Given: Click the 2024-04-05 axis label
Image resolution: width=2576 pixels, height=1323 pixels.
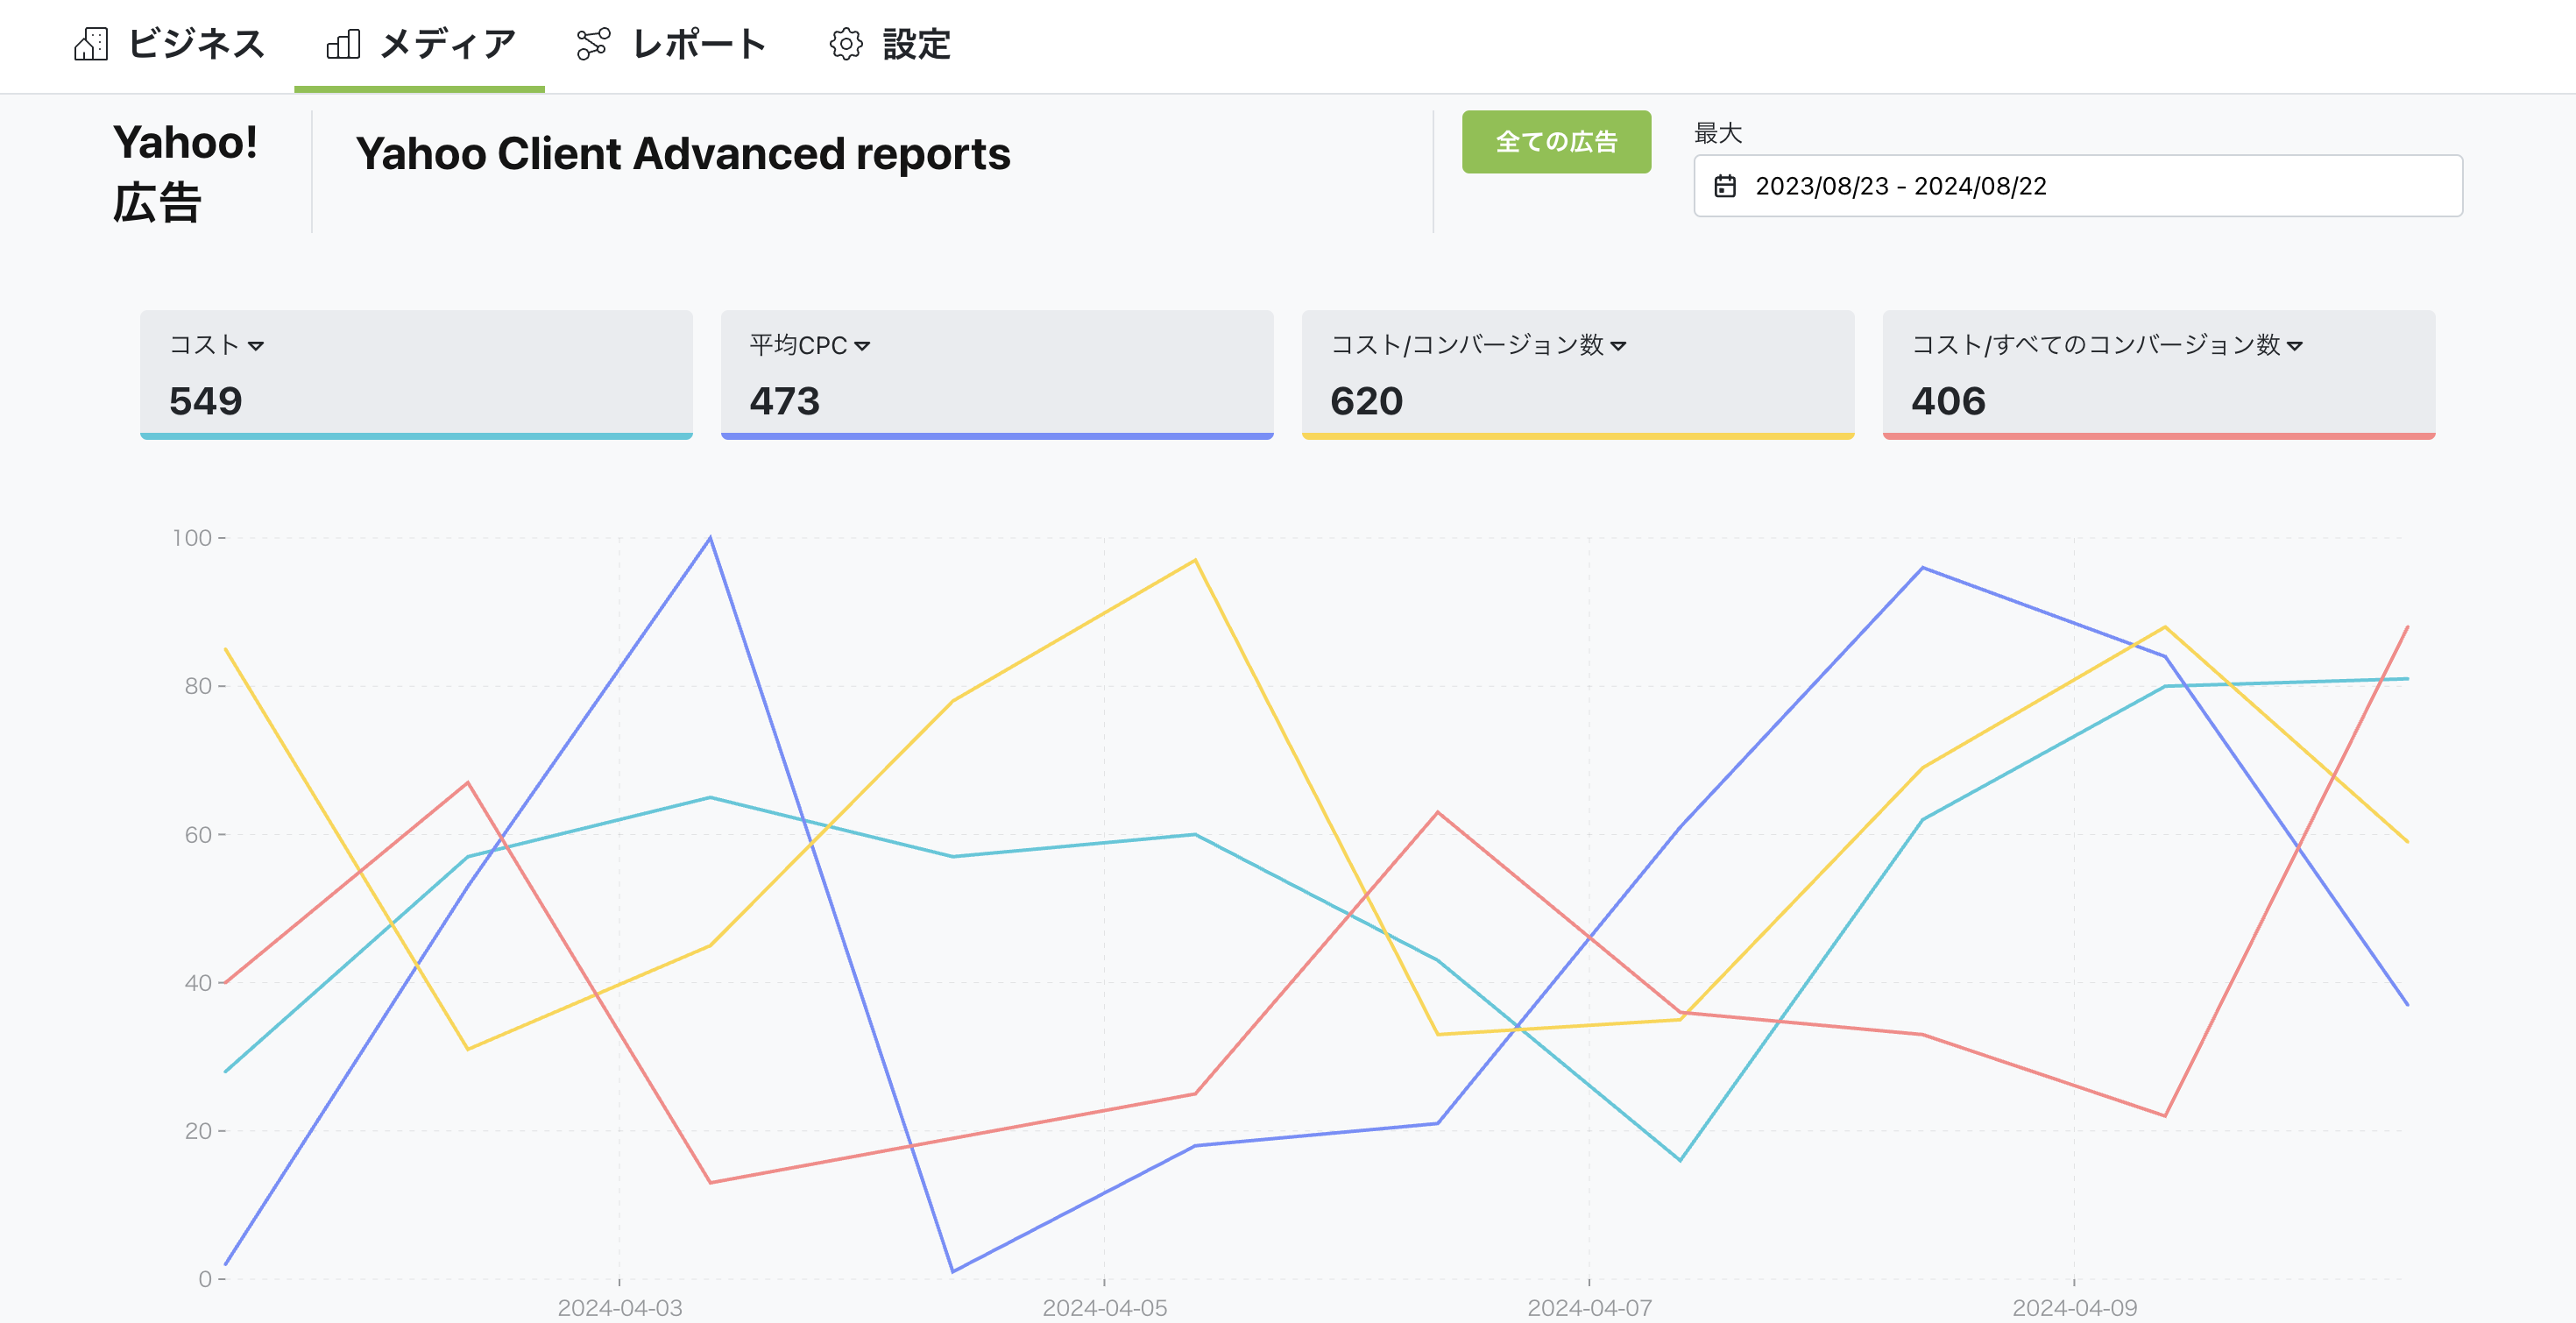Looking at the screenshot, I should [x=1104, y=1306].
